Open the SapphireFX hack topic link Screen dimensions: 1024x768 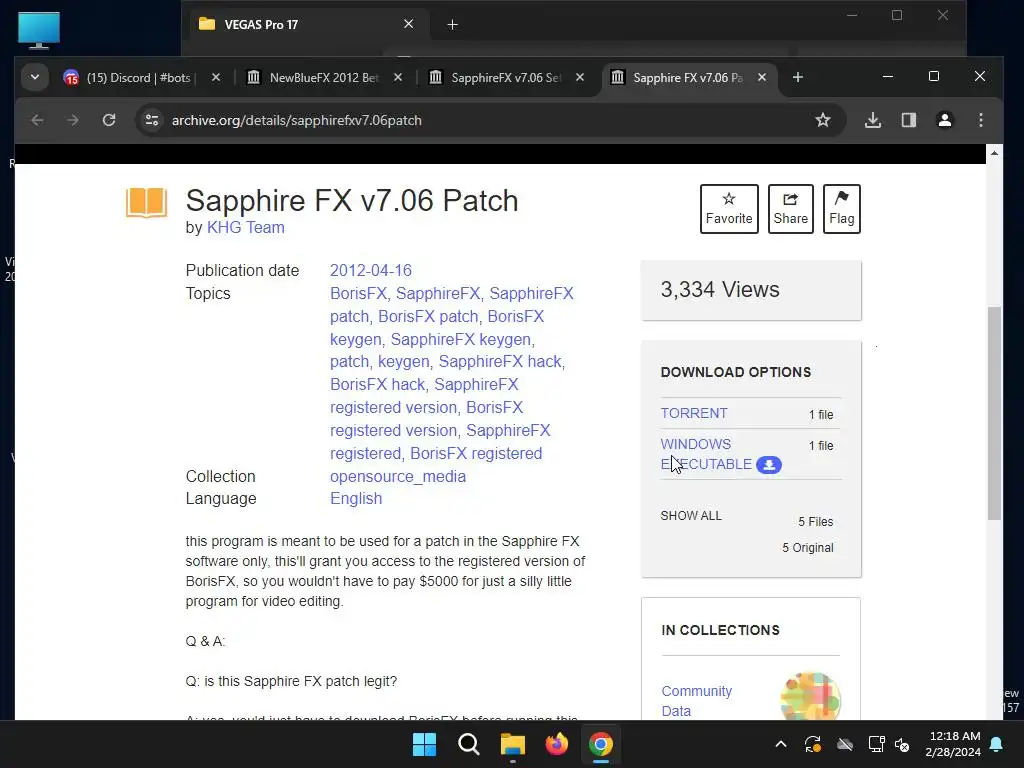[x=500, y=361]
